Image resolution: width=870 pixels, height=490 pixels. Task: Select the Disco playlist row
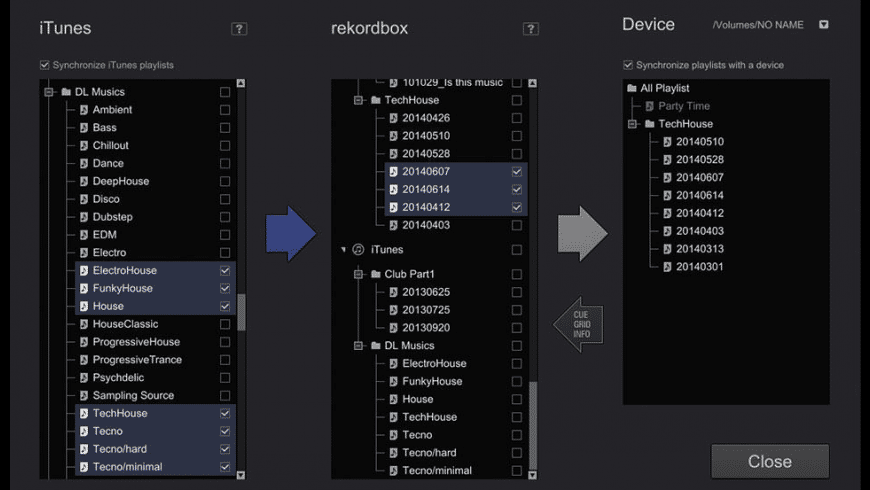[x=155, y=199]
